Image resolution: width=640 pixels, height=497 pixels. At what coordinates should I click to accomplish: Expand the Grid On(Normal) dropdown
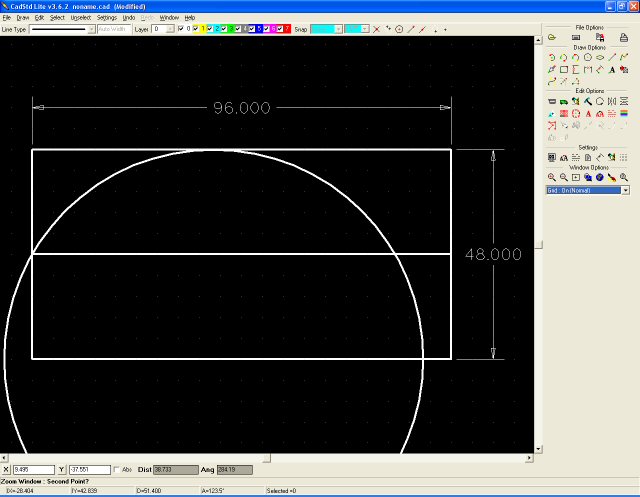click(625, 191)
